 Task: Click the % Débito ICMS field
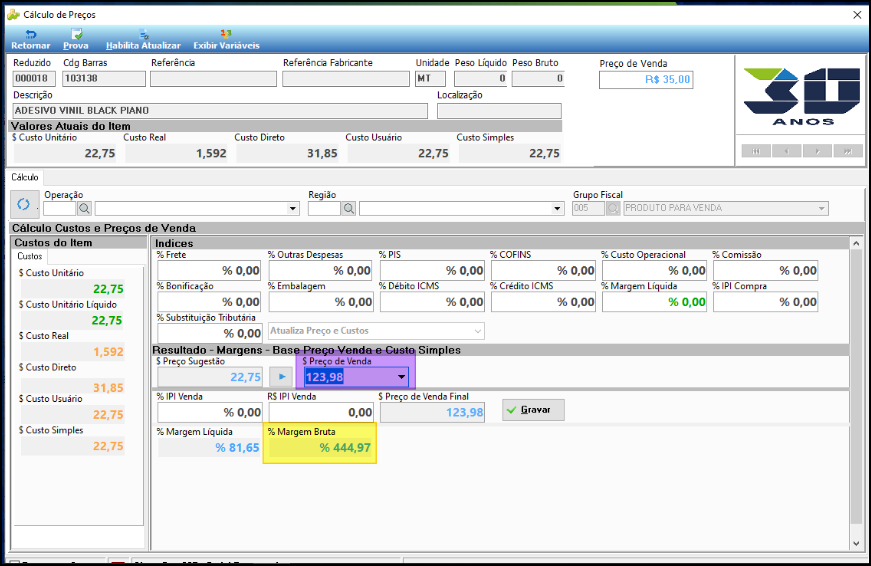[432, 302]
